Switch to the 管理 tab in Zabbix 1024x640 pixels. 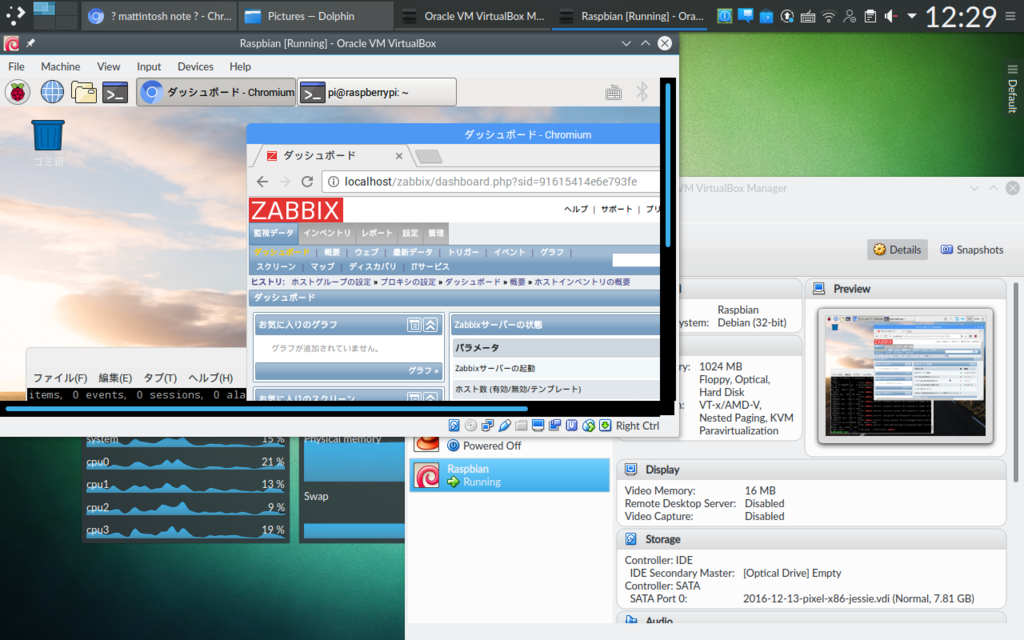tap(436, 233)
